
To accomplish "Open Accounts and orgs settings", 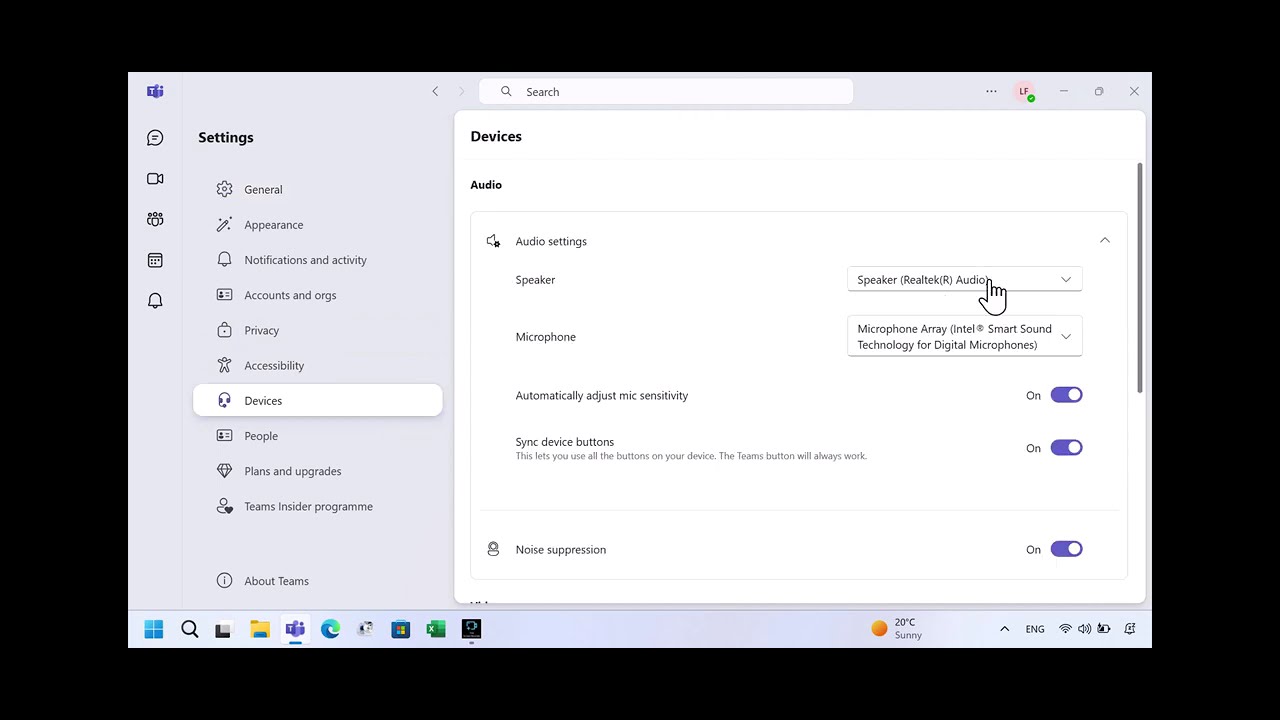I will [x=318, y=295].
